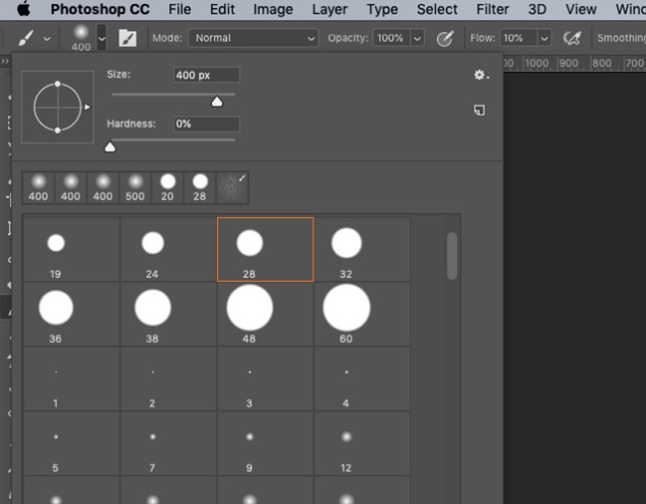Select soft brush preset size 9
The height and width of the screenshot is (504, 646).
(265, 444)
